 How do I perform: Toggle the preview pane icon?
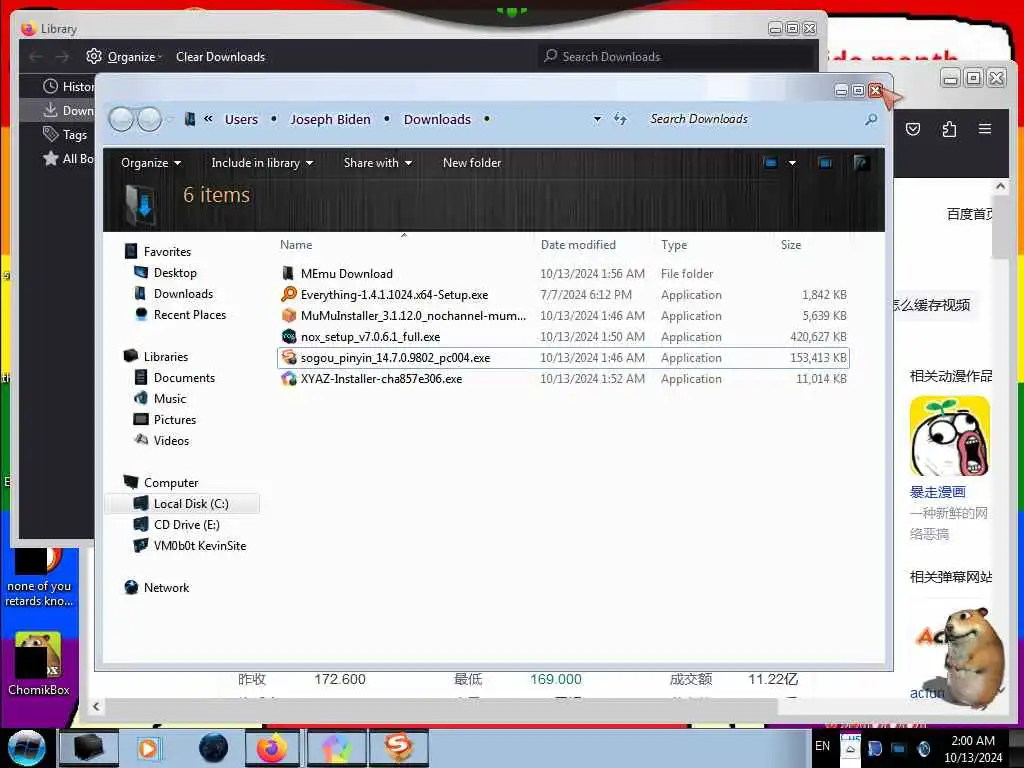click(825, 163)
